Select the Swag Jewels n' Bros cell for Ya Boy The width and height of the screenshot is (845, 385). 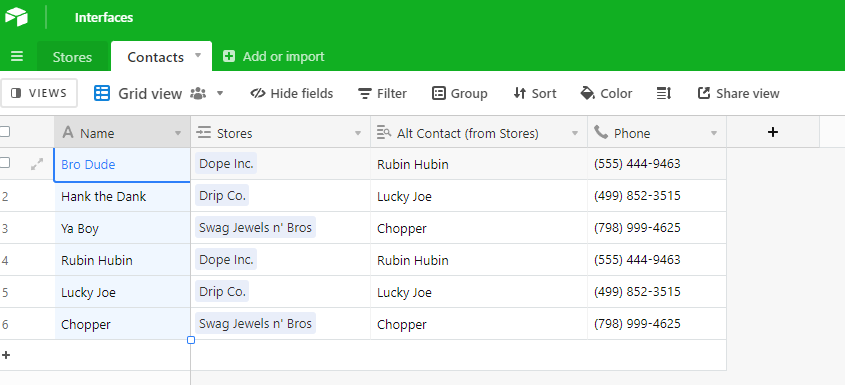[x=281, y=228]
